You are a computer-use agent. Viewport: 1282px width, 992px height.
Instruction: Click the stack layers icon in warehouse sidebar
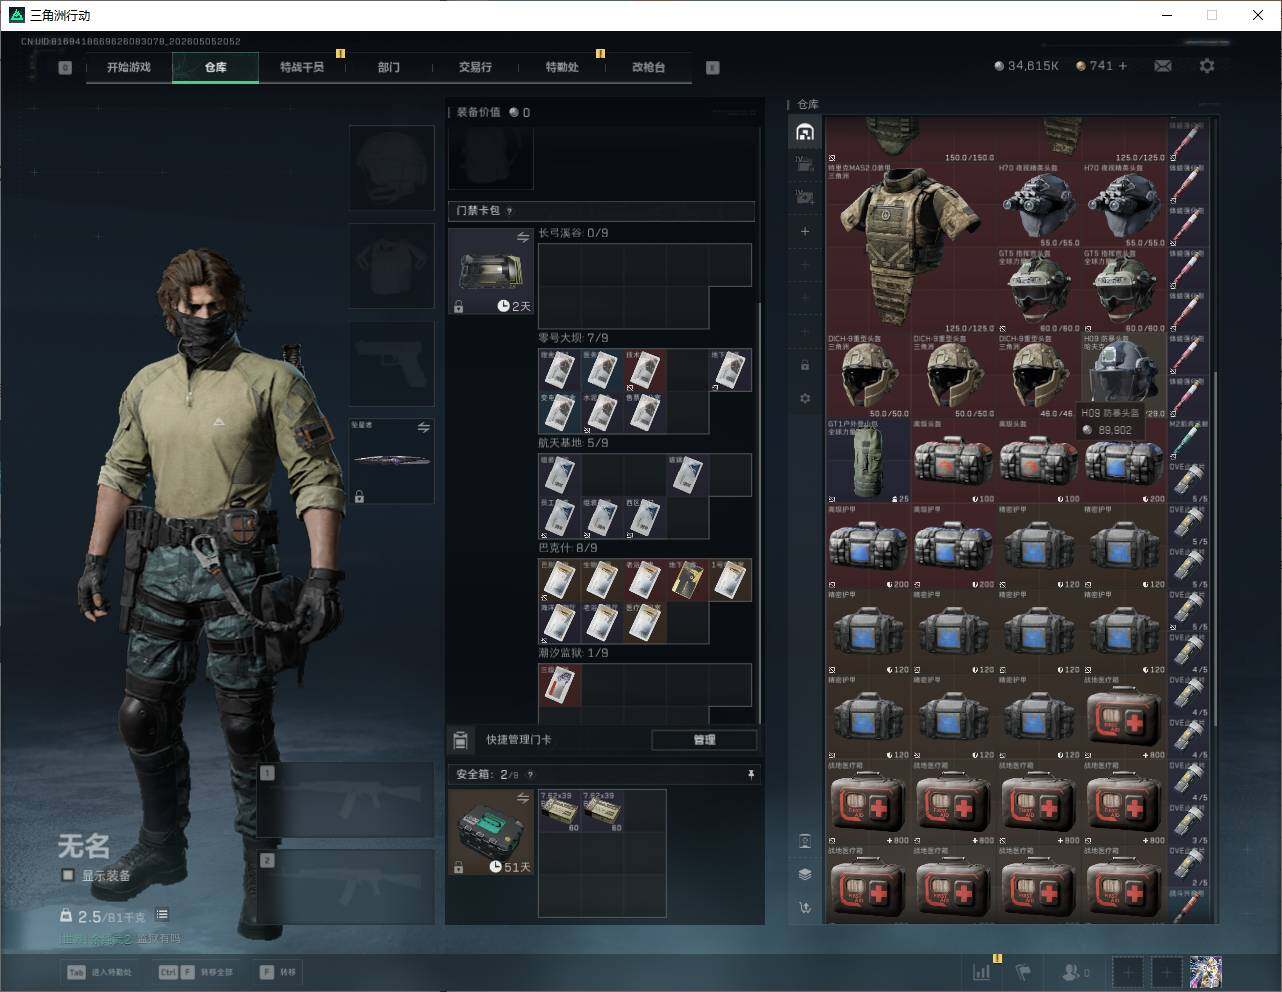coord(805,874)
